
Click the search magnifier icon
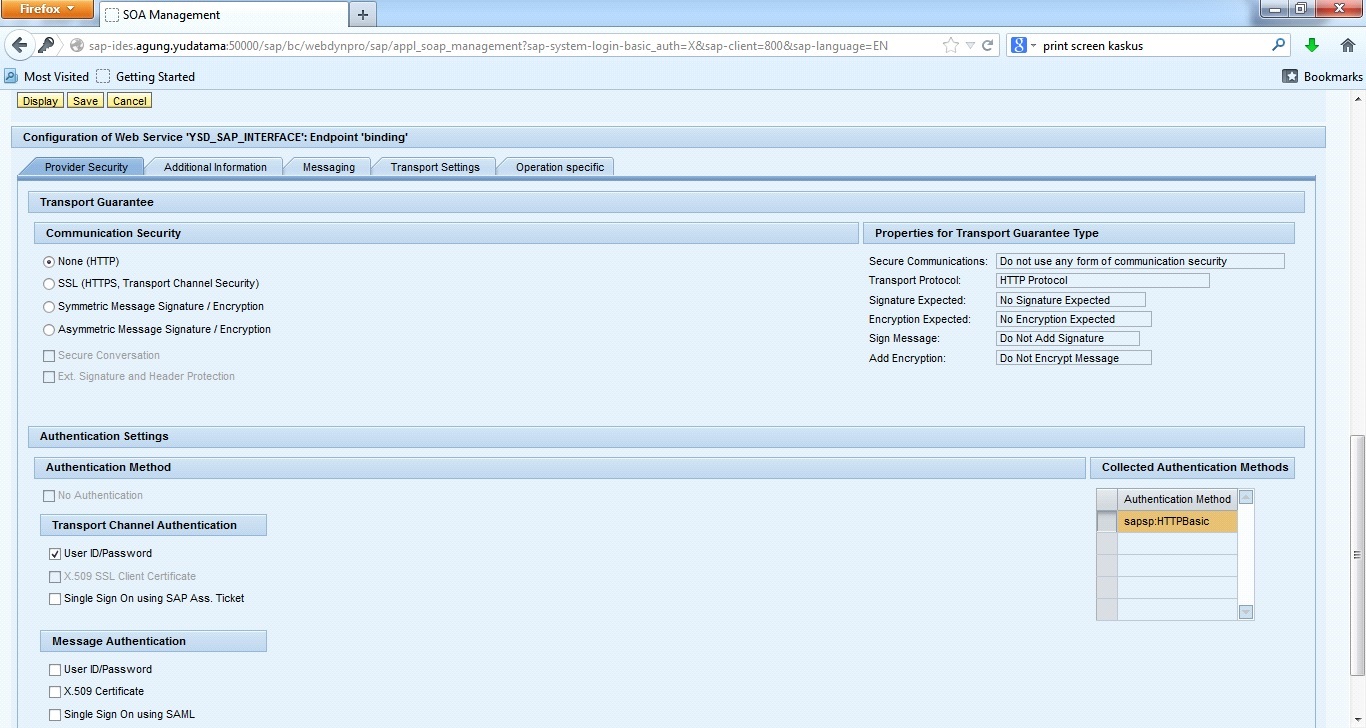(x=1278, y=46)
